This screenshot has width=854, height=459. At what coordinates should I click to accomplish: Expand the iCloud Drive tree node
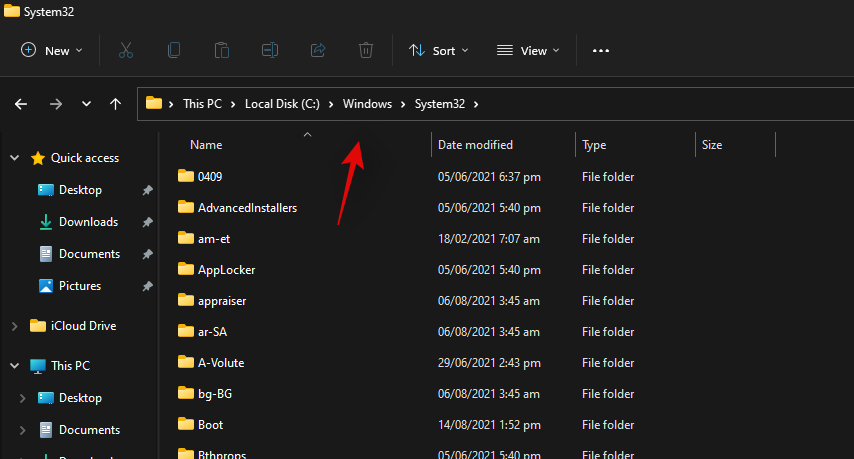coord(14,326)
